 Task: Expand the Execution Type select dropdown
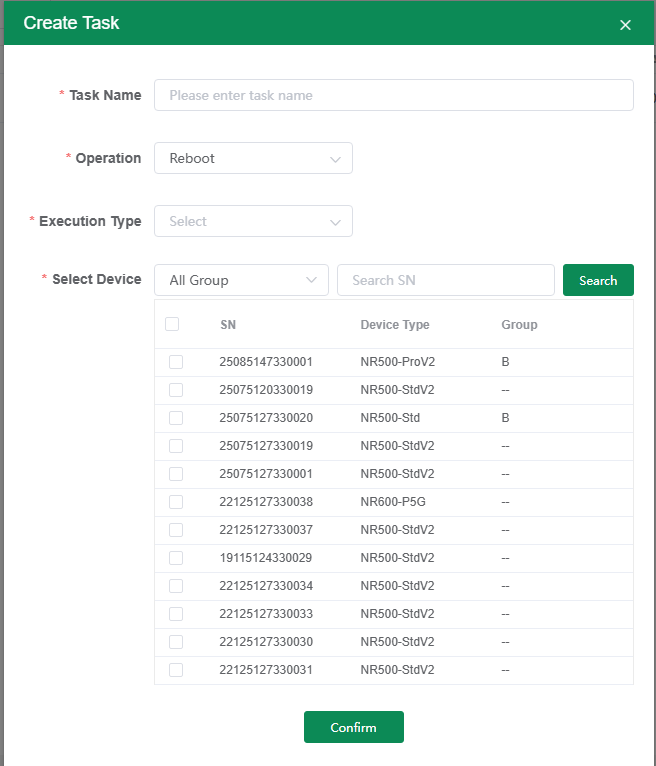pyautogui.click(x=253, y=221)
